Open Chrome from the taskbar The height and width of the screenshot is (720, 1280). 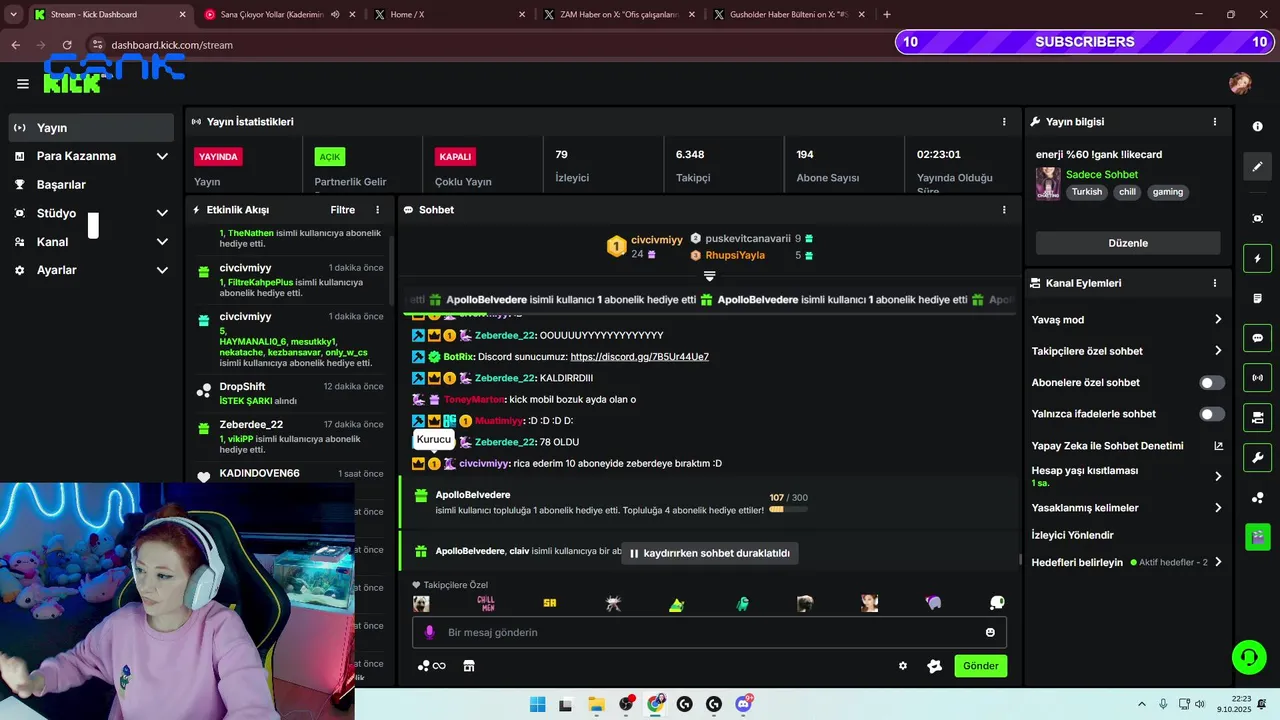[655, 704]
